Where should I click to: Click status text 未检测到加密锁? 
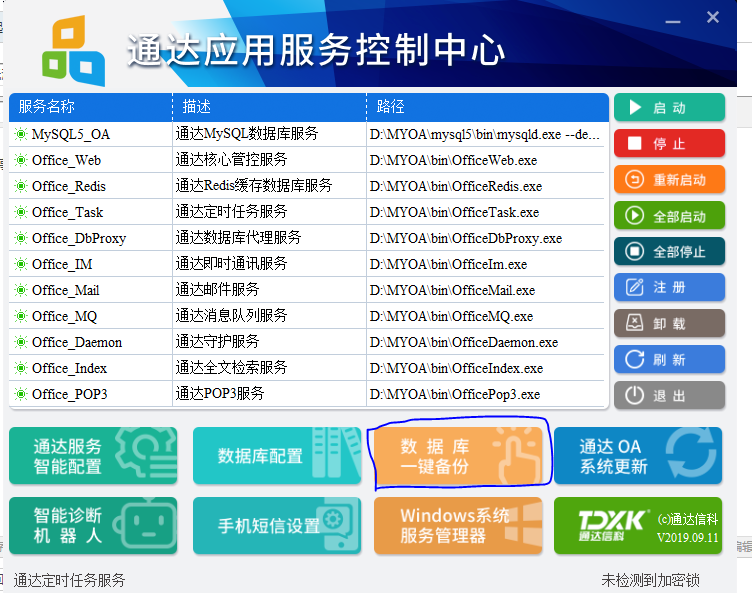pos(650,580)
